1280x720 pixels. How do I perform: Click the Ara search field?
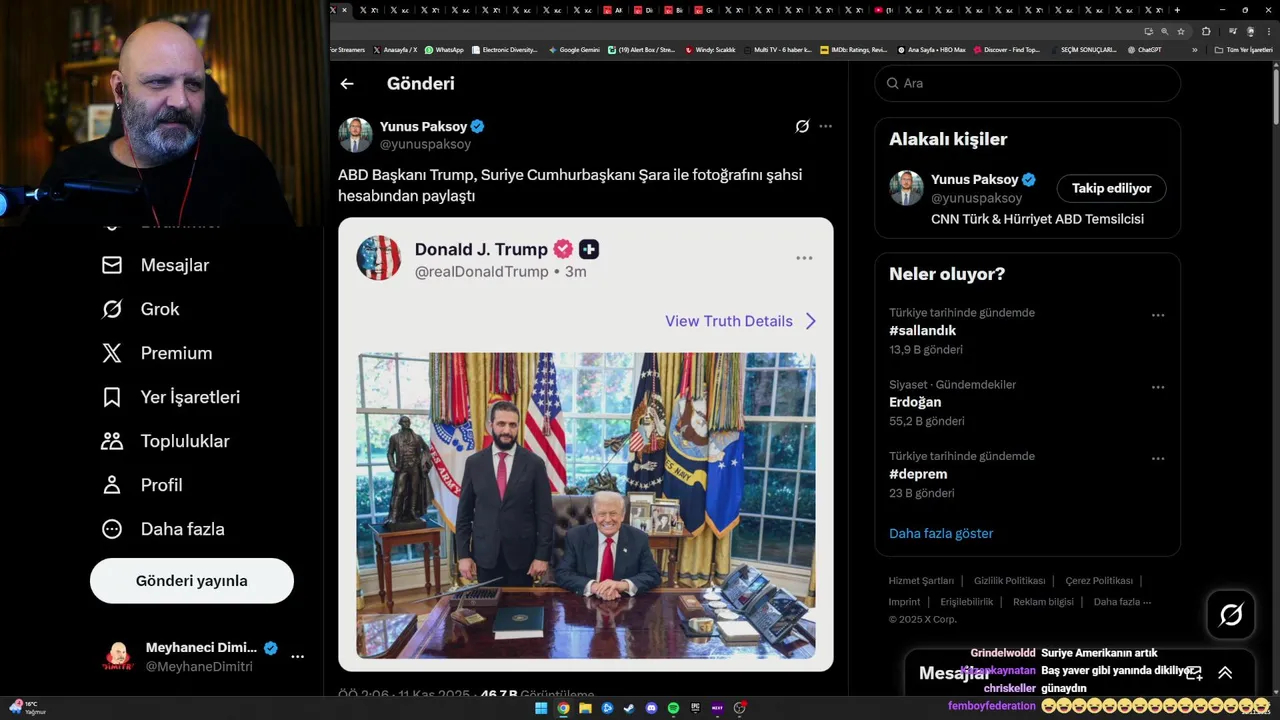click(1028, 83)
